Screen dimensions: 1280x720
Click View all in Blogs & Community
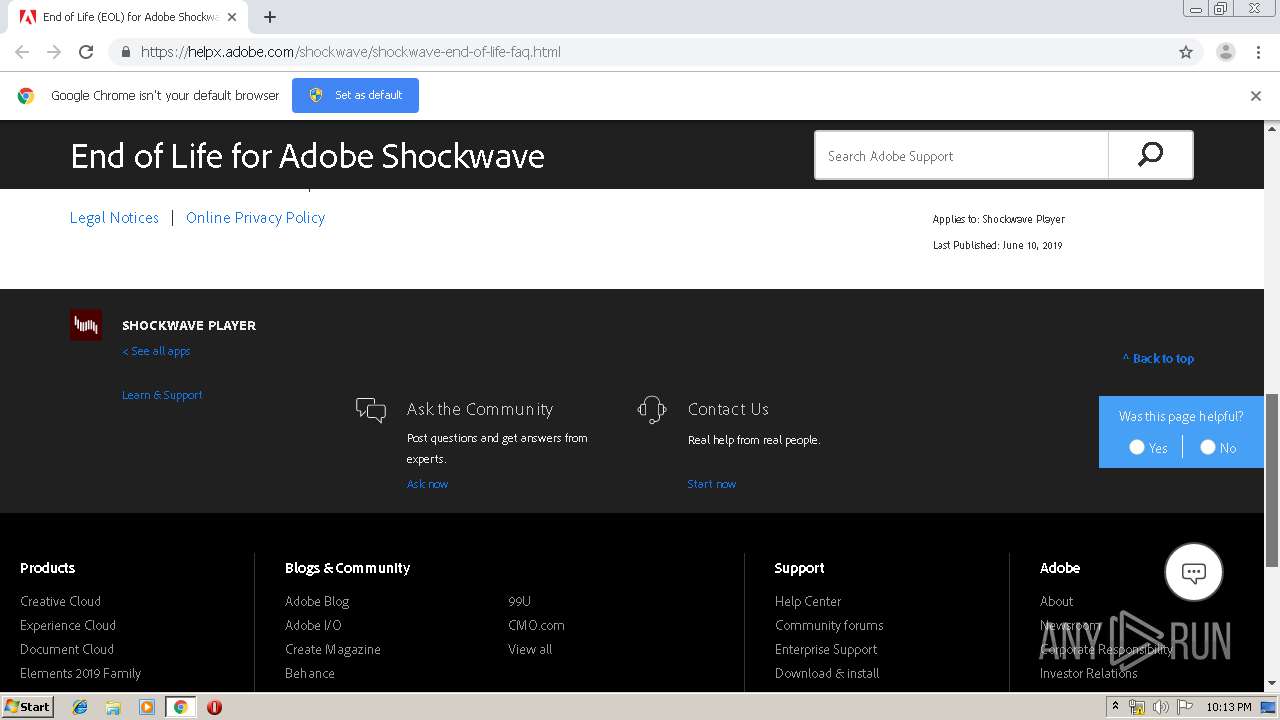[530, 649]
